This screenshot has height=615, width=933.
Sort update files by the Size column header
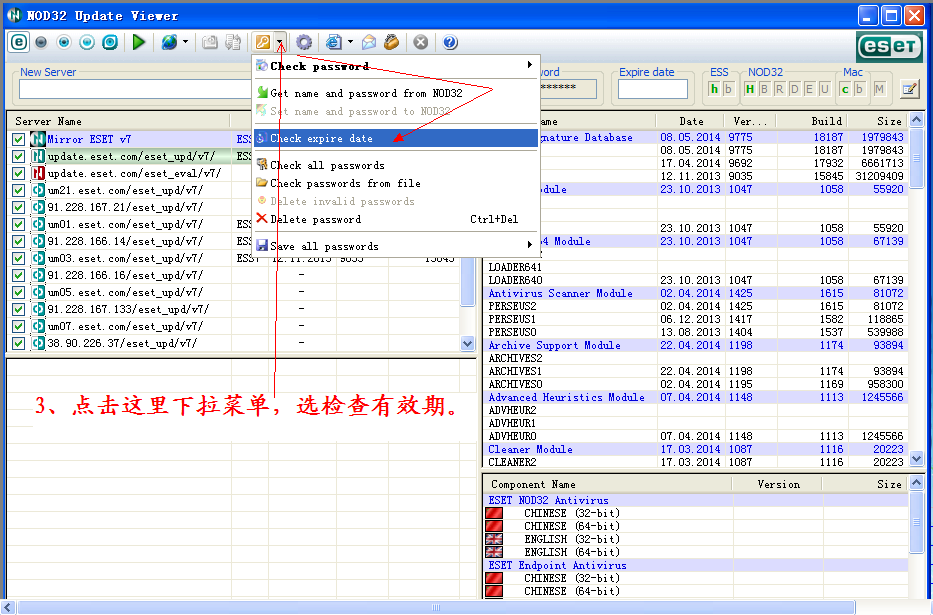(x=878, y=121)
